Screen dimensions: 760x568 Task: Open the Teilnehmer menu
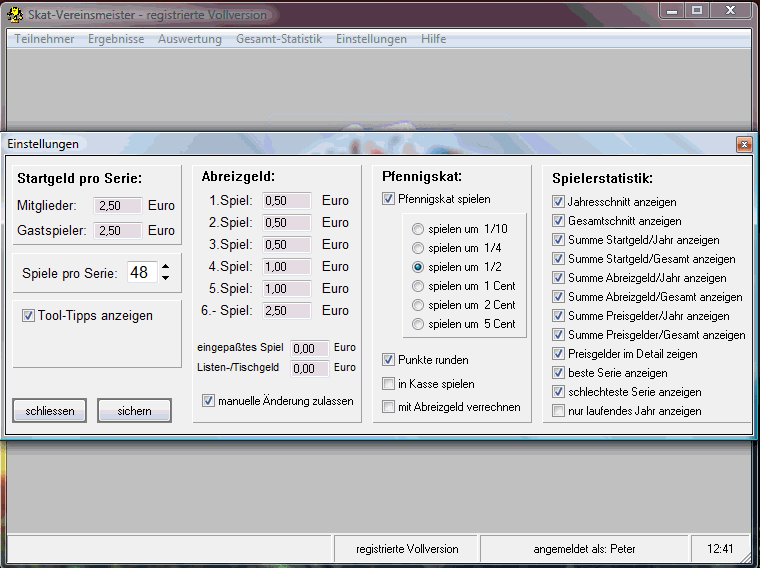pyautogui.click(x=44, y=39)
